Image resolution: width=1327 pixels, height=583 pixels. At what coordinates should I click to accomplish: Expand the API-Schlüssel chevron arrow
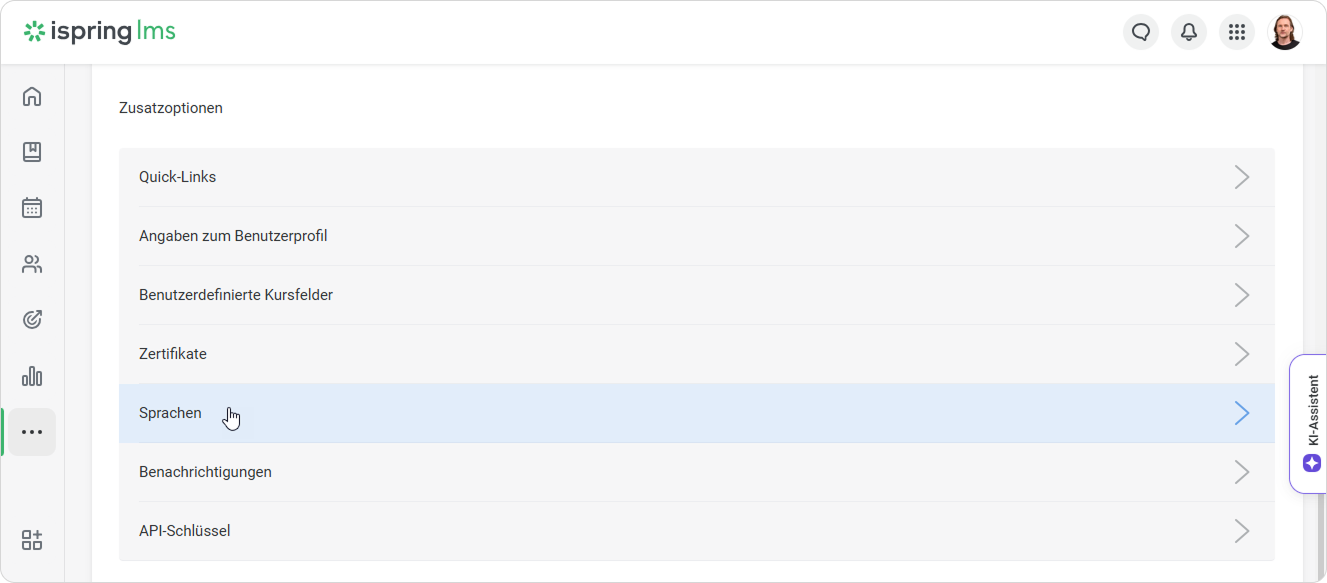1242,531
